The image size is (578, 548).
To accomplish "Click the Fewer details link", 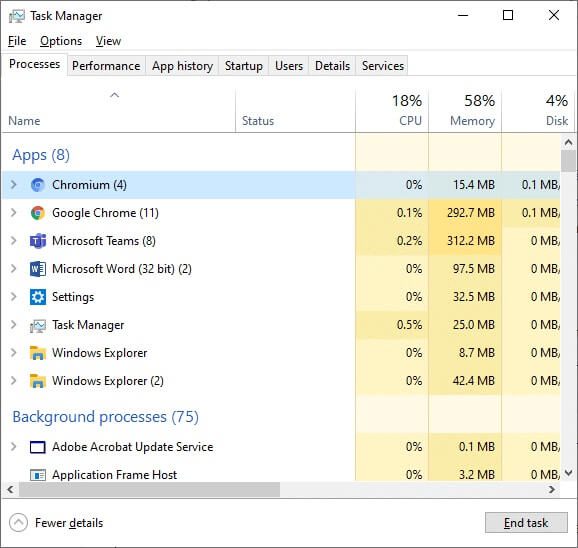I will click(69, 523).
